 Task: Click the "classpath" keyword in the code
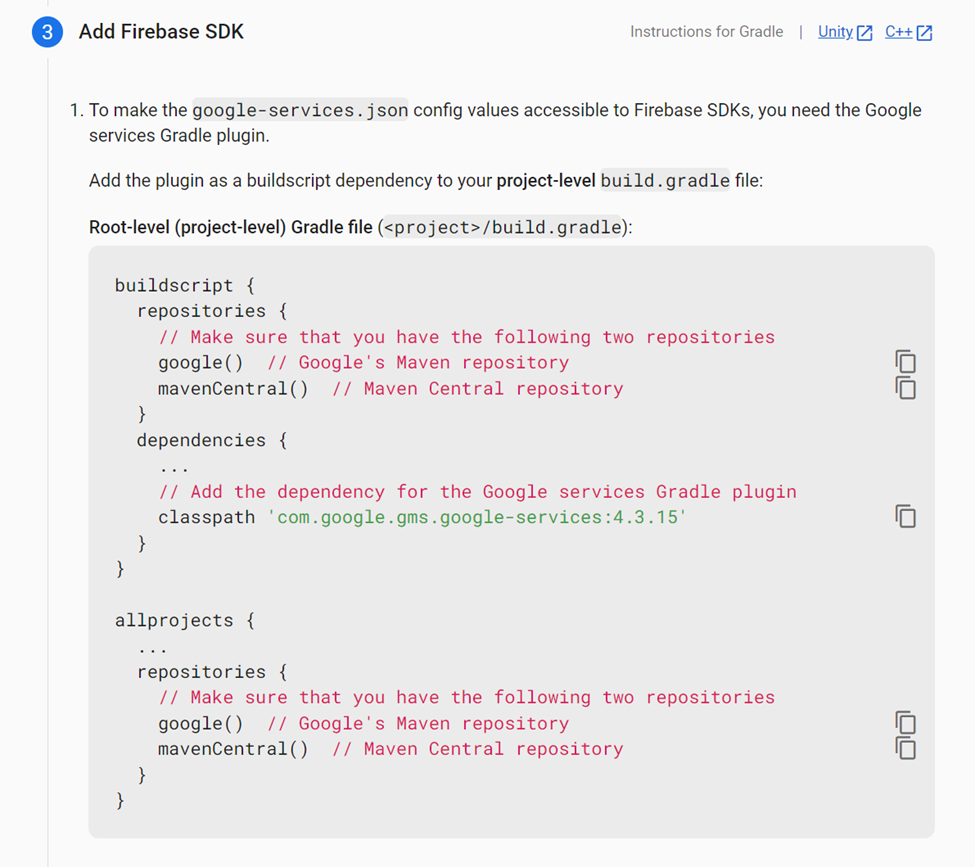pos(206,517)
